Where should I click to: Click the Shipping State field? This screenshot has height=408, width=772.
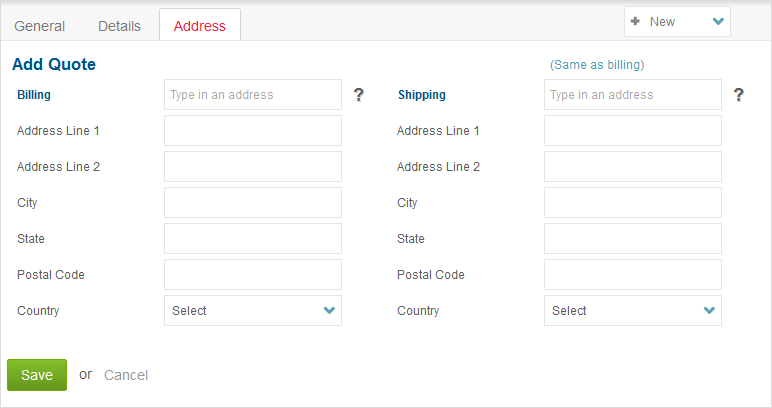[633, 239]
